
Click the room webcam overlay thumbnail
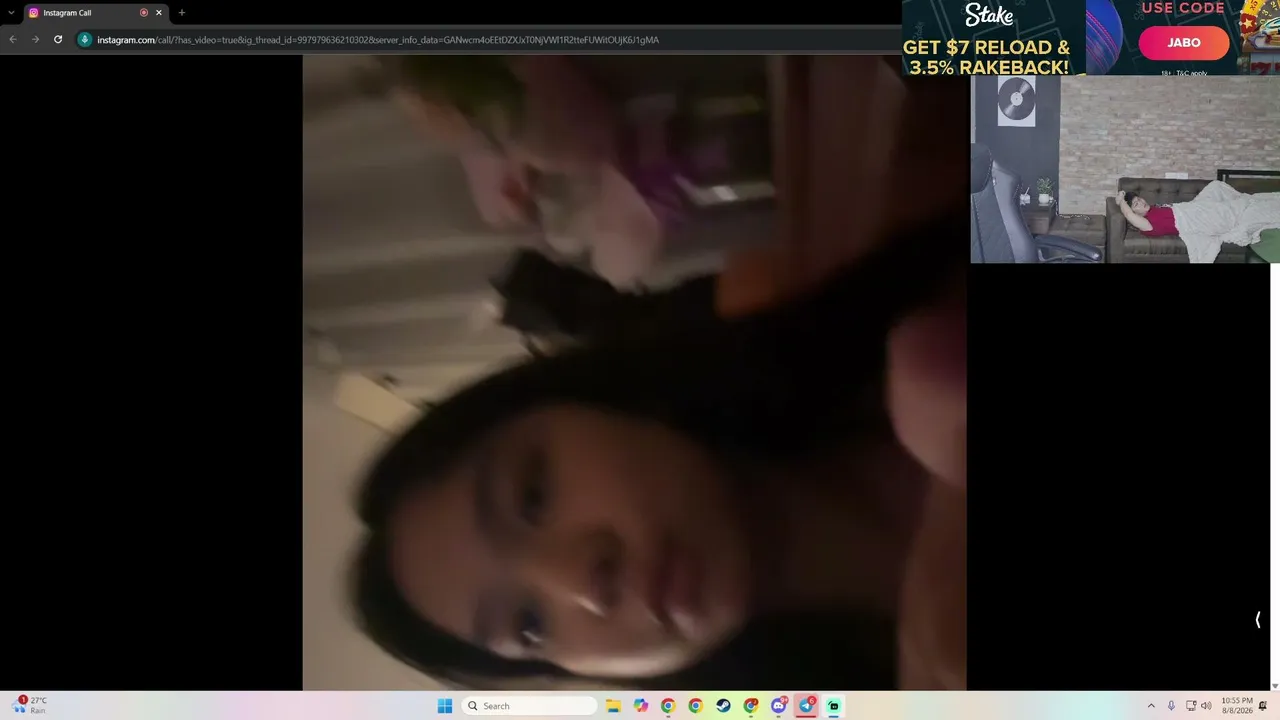(x=1125, y=170)
